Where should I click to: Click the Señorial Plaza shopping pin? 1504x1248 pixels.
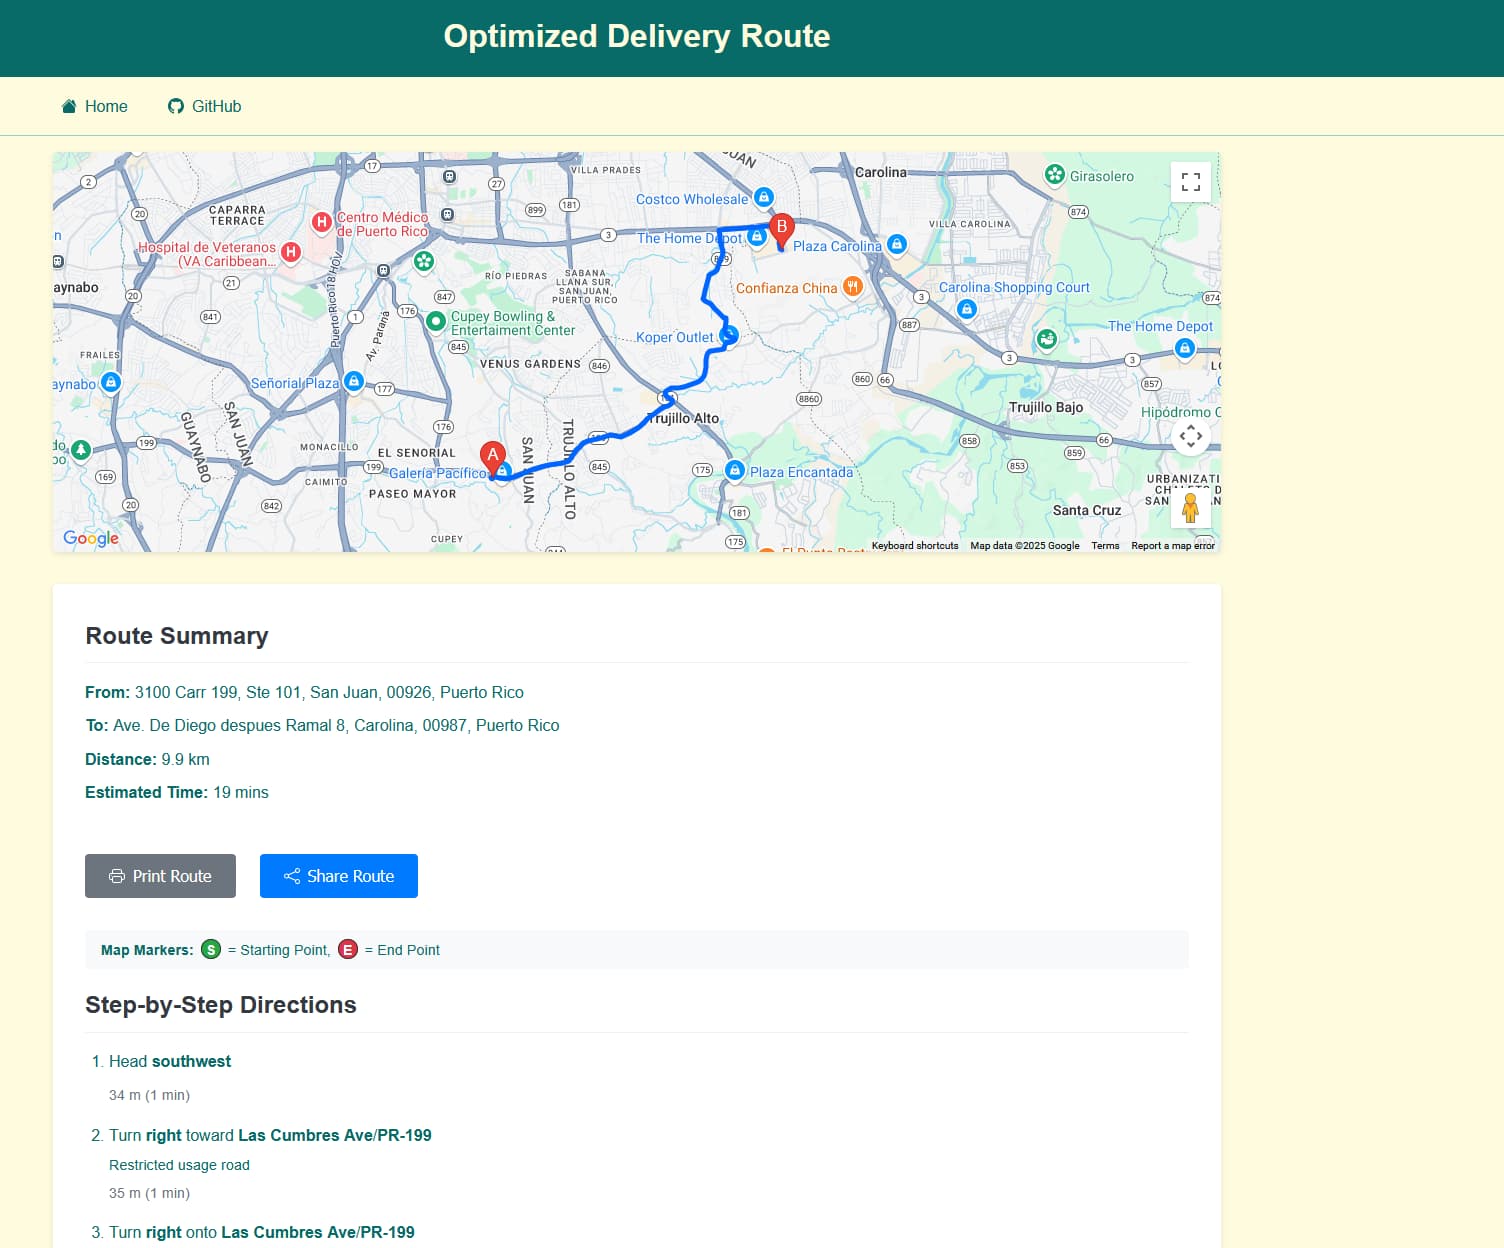353,381
